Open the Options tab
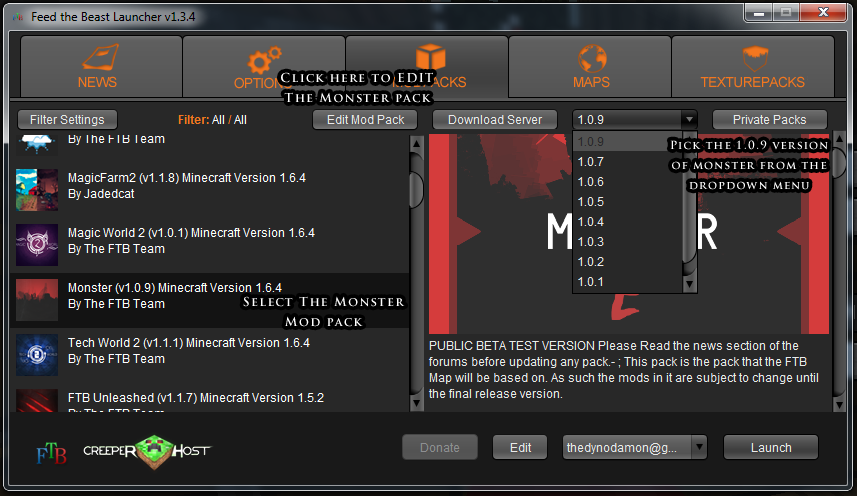 click(x=264, y=67)
